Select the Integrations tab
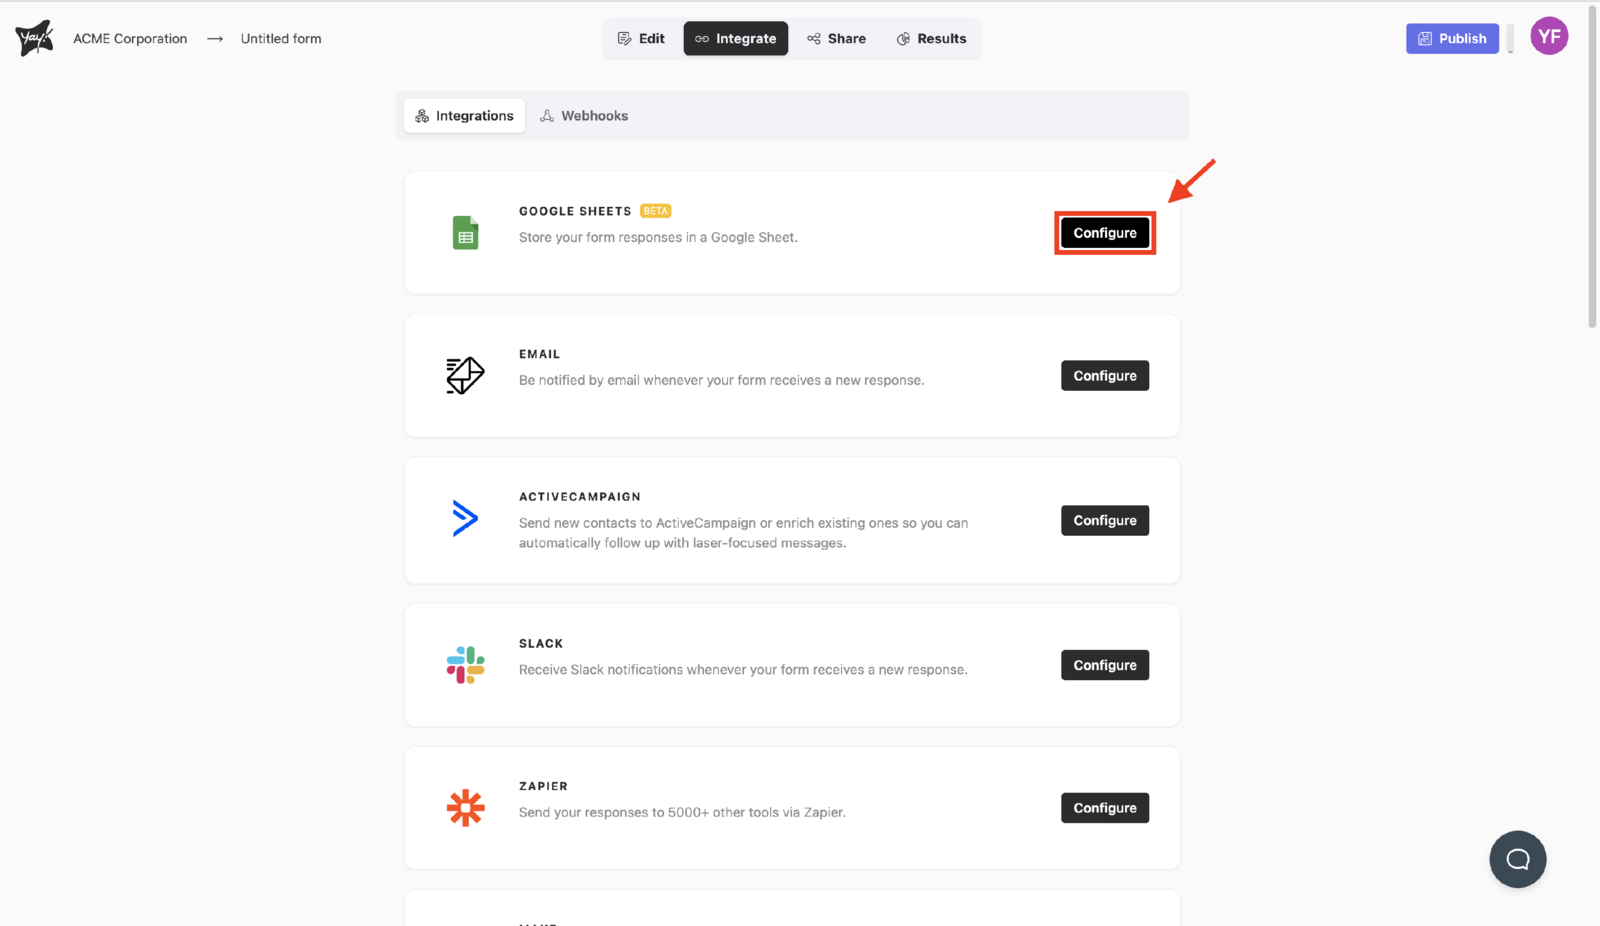The height and width of the screenshot is (926, 1600). tap(464, 115)
